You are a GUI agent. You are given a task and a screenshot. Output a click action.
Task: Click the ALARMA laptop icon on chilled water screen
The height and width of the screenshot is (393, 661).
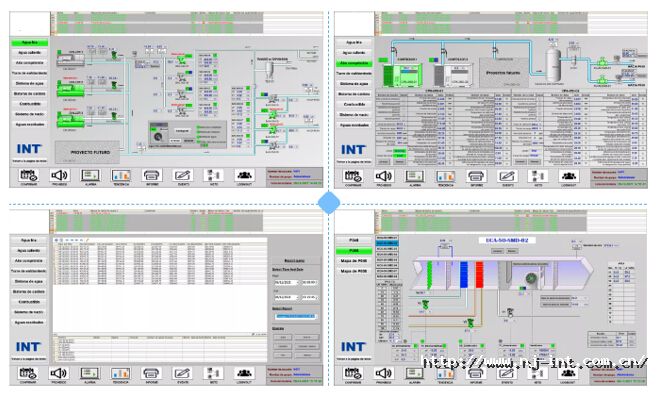point(90,175)
